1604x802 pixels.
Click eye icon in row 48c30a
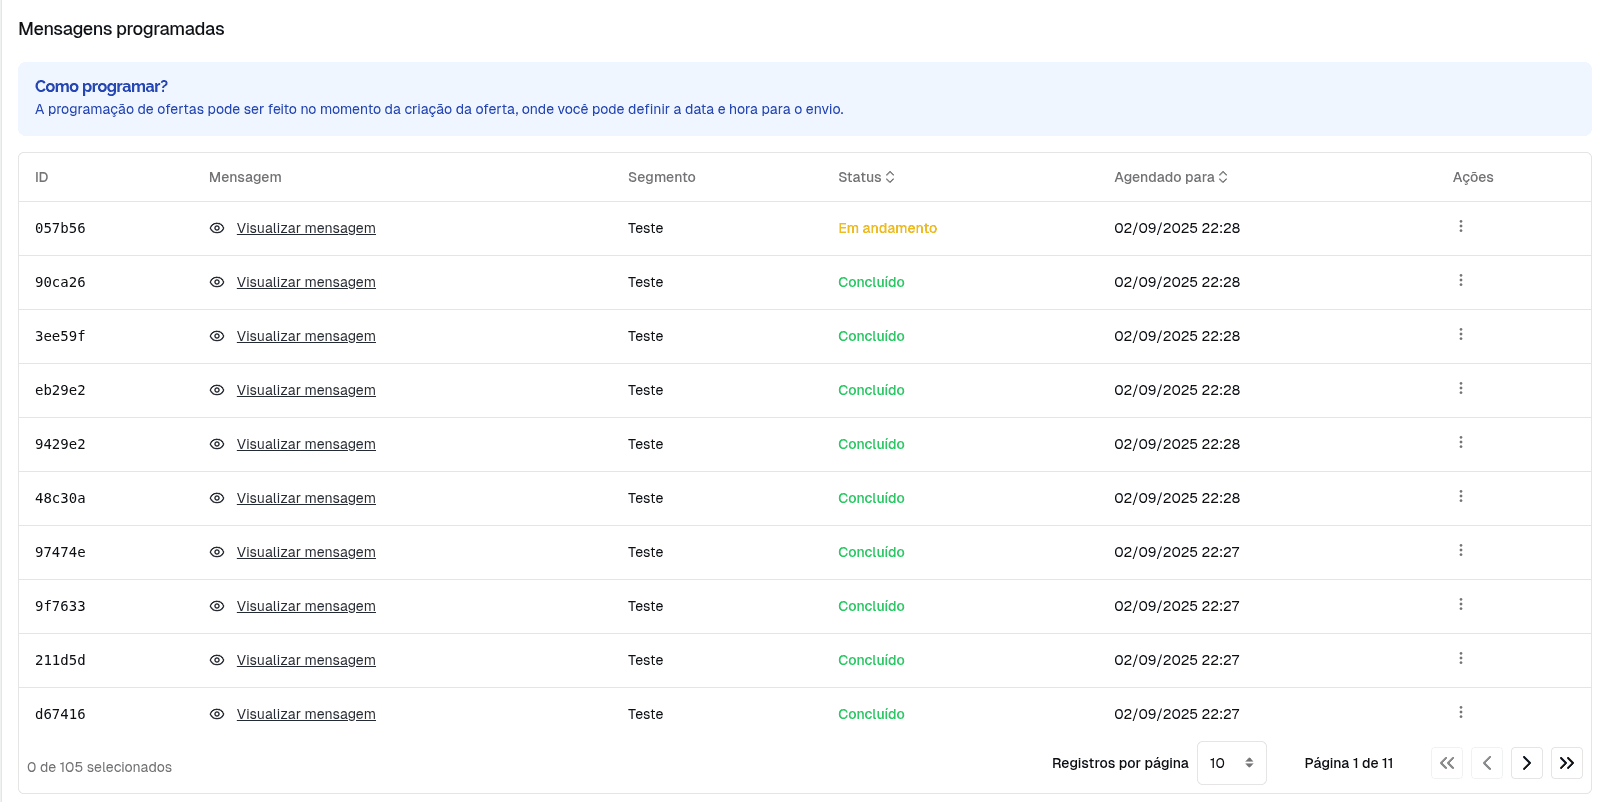click(x=216, y=498)
